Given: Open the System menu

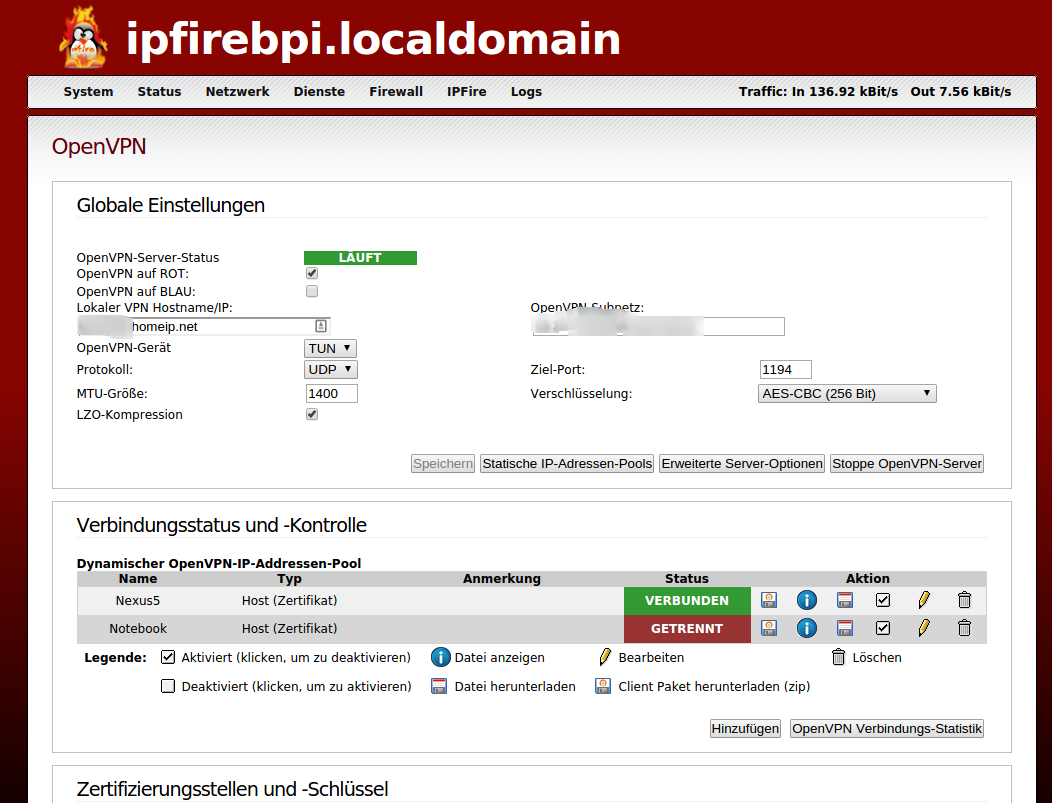Looking at the screenshot, I should coord(89,92).
